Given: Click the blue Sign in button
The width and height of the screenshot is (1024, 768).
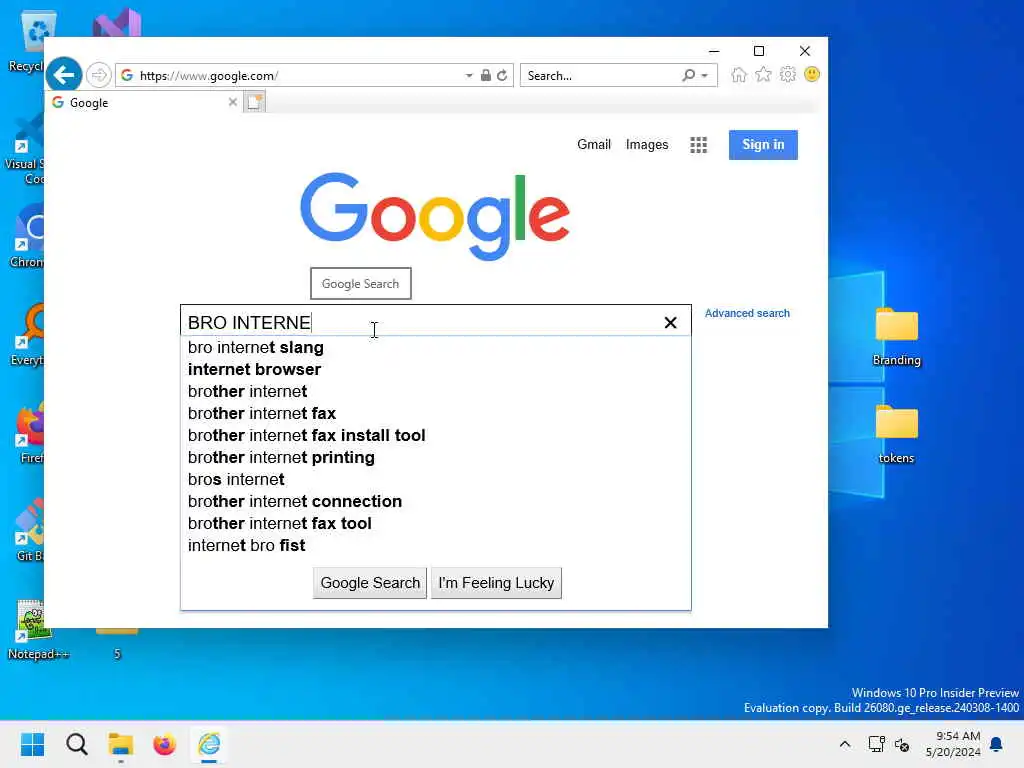Looking at the screenshot, I should click(763, 144).
